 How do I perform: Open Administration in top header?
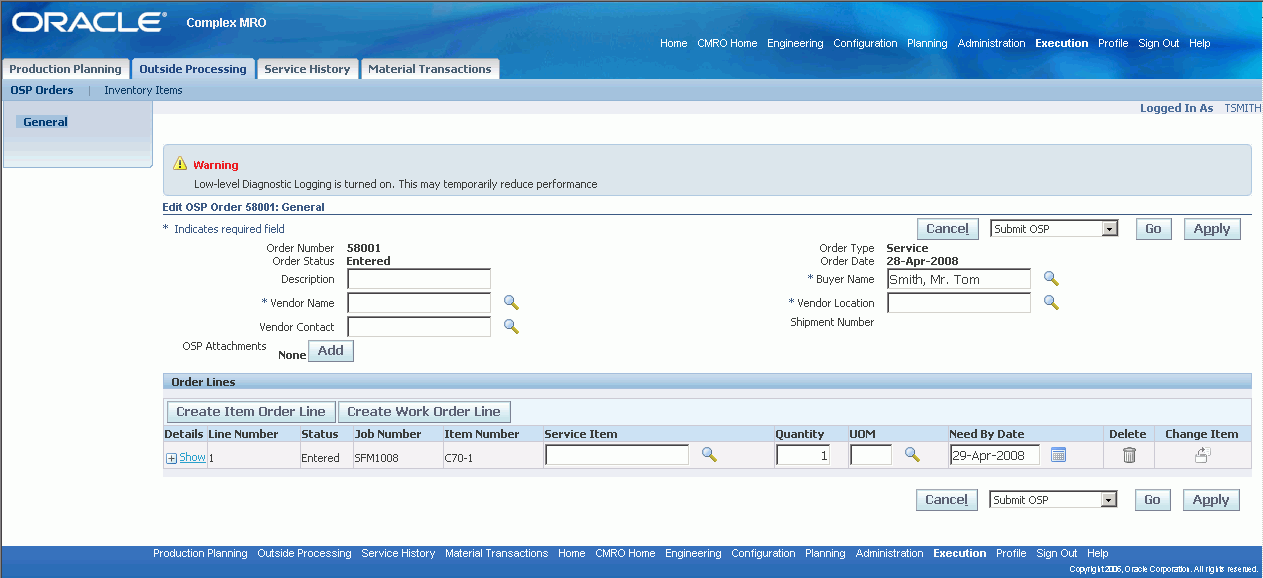pos(991,43)
